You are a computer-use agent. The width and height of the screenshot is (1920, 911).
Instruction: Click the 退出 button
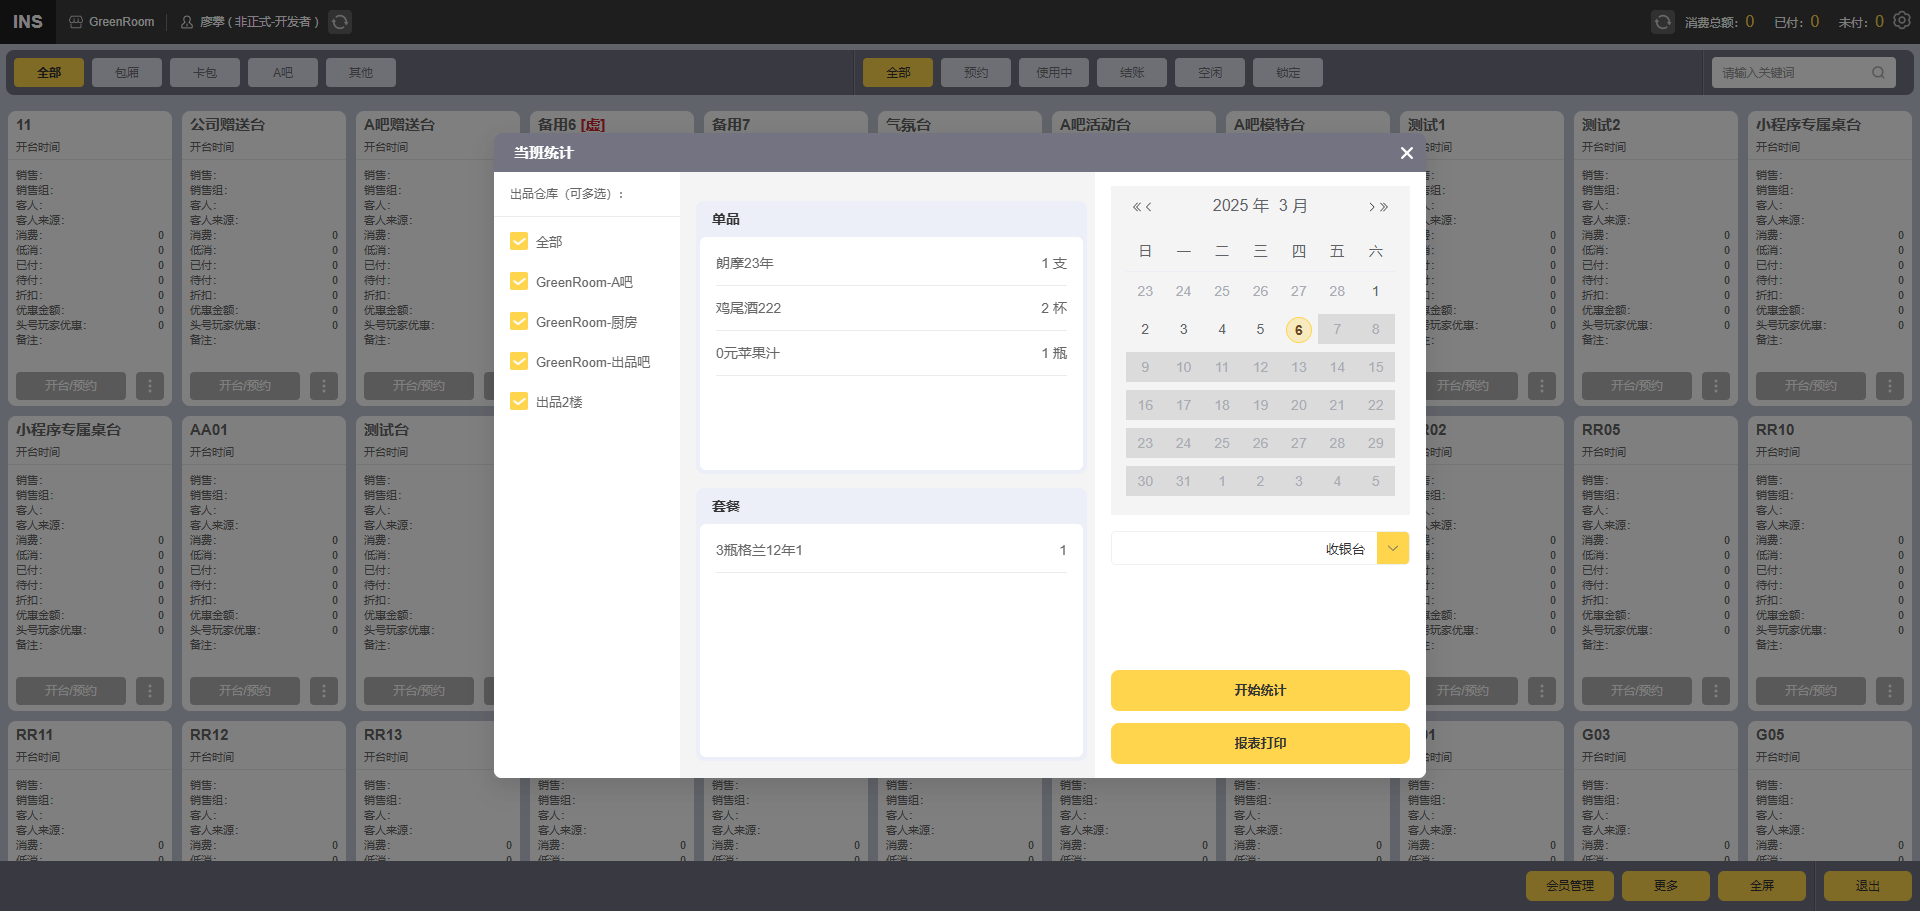click(1868, 886)
